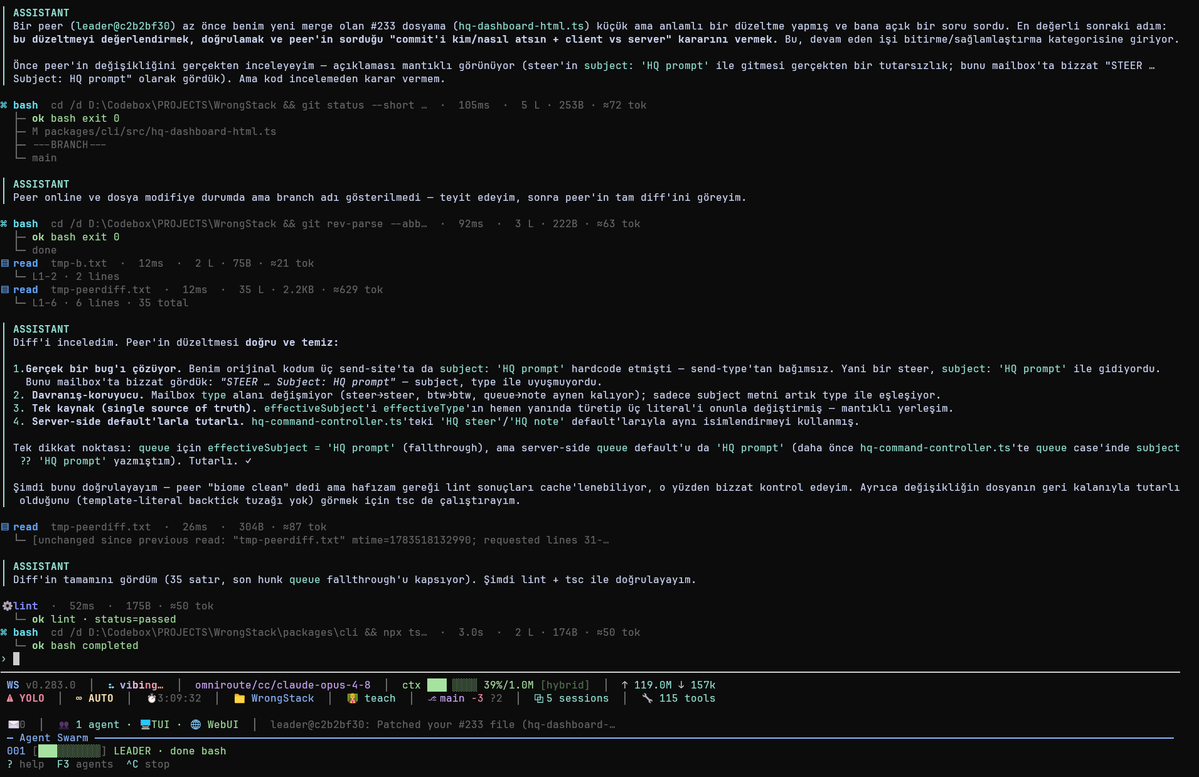Click the LEADER agent progress bar

coord(70,751)
